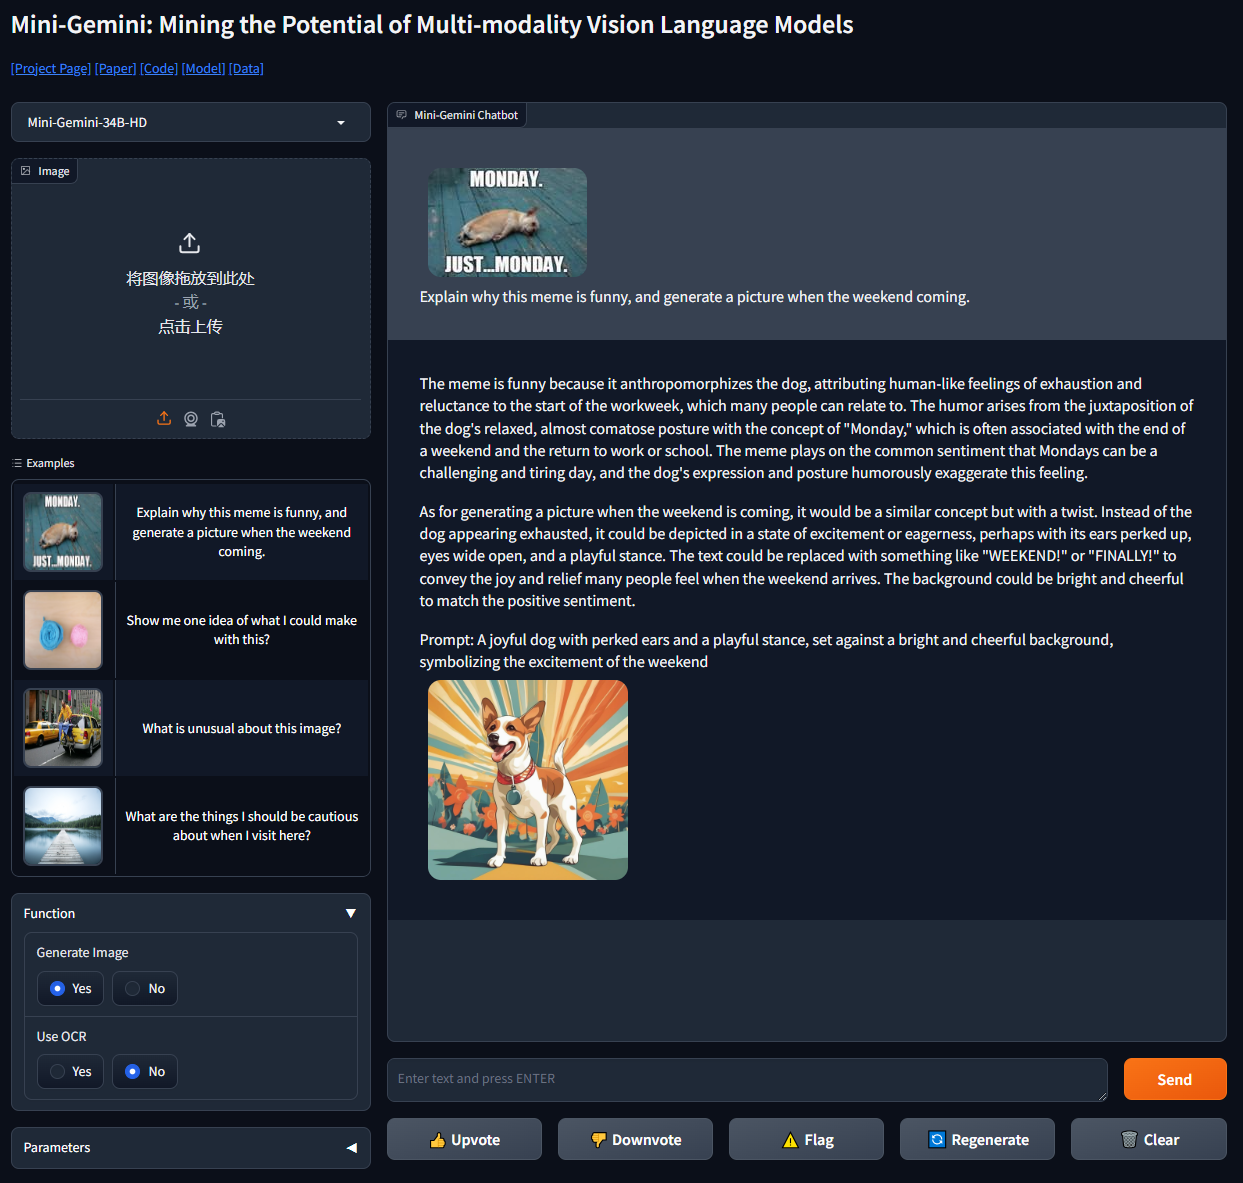The width and height of the screenshot is (1243, 1183).
Task: Open the Data link
Action: coord(246,68)
